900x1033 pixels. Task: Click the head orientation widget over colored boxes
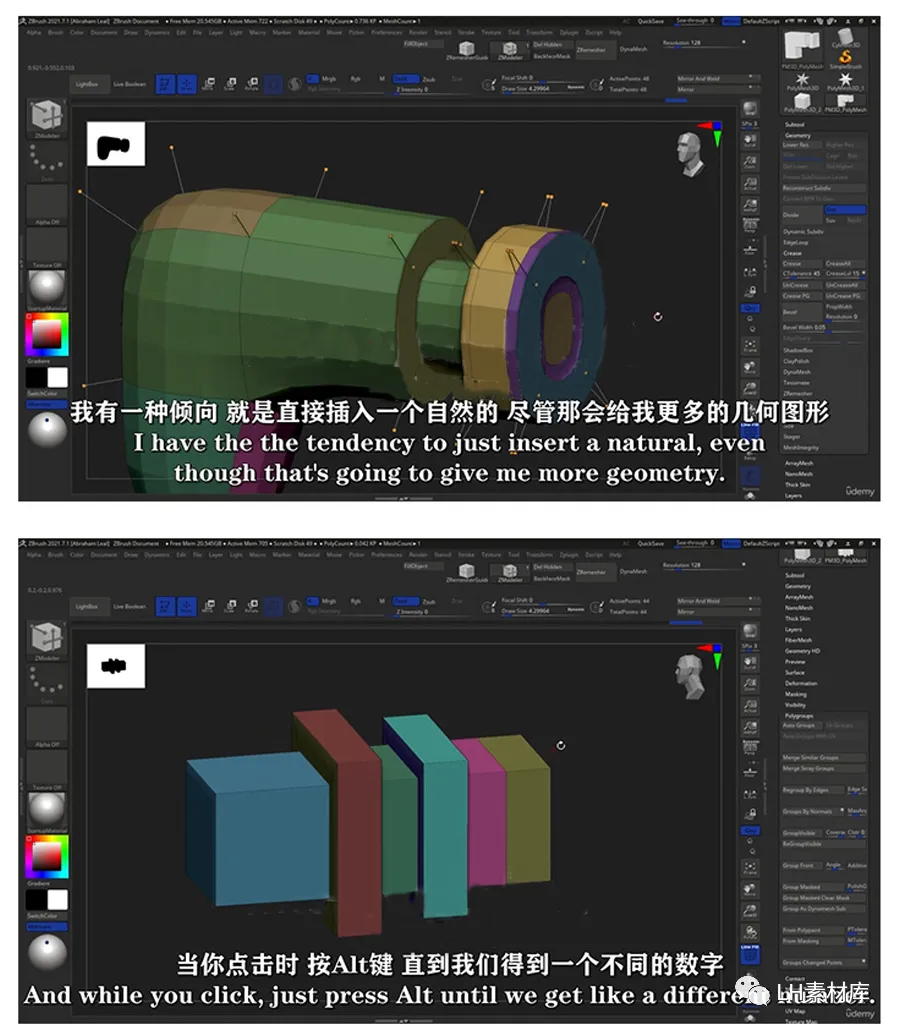(690, 677)
